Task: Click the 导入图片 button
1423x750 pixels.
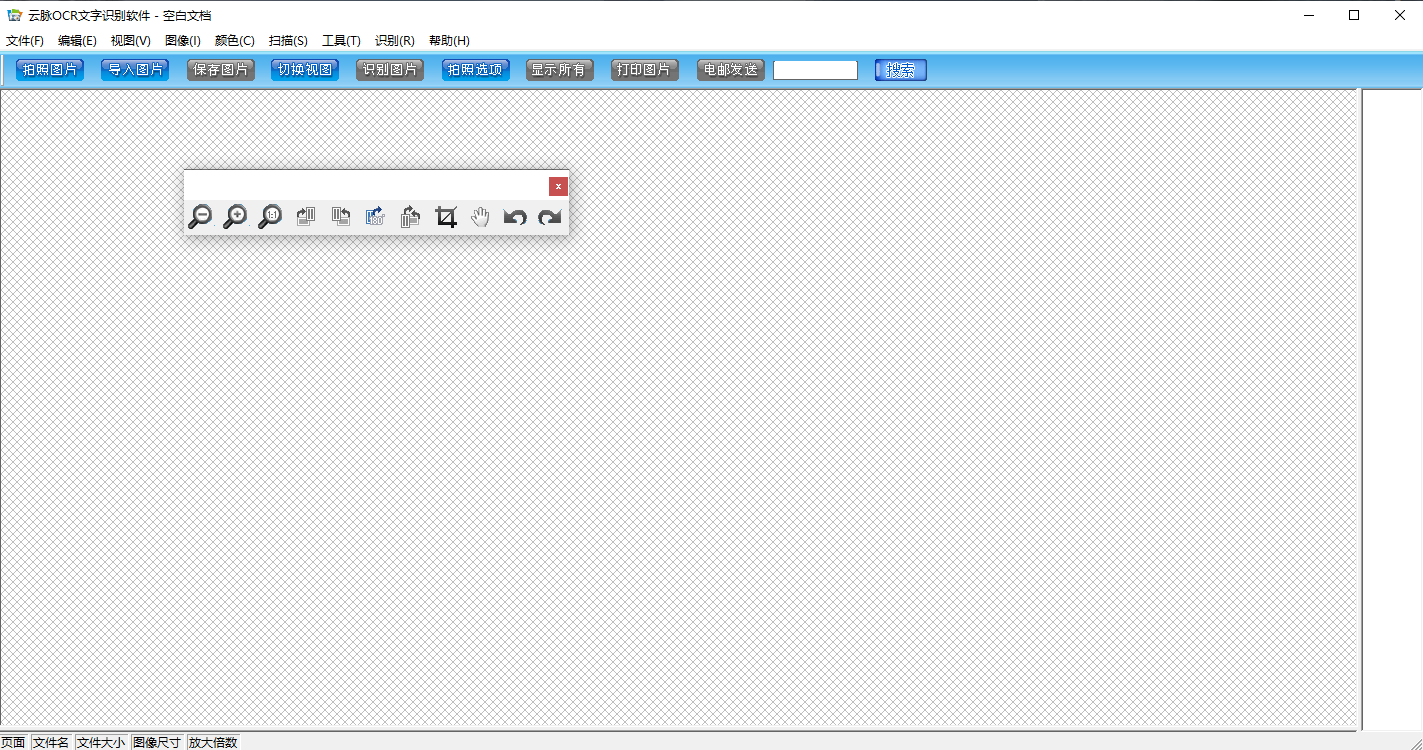Action: click(135, 70)
